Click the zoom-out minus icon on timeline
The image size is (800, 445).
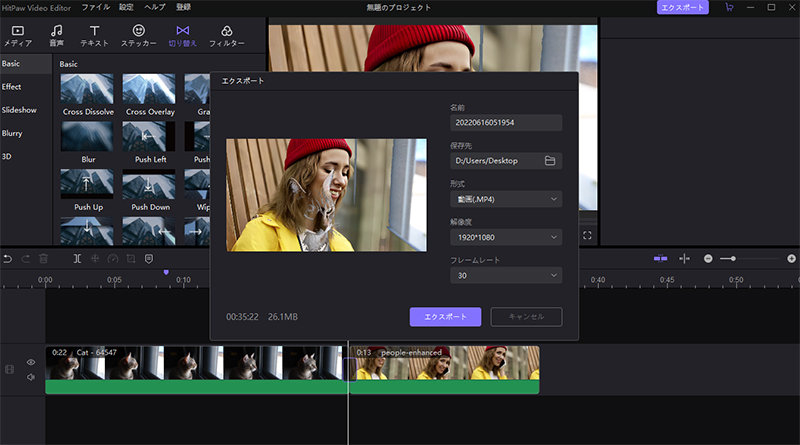pos(708,259)
